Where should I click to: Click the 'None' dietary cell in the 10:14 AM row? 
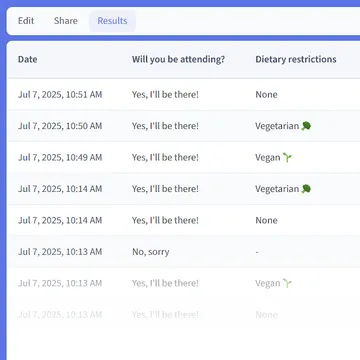266,220
